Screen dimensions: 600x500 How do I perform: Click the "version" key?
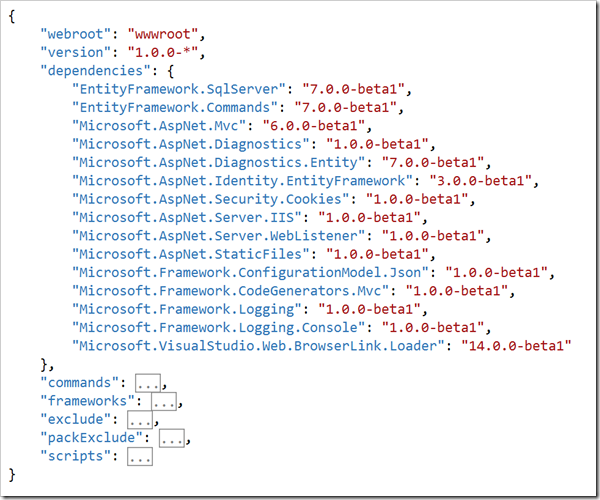pyautogui.click(x=76, y=52)
